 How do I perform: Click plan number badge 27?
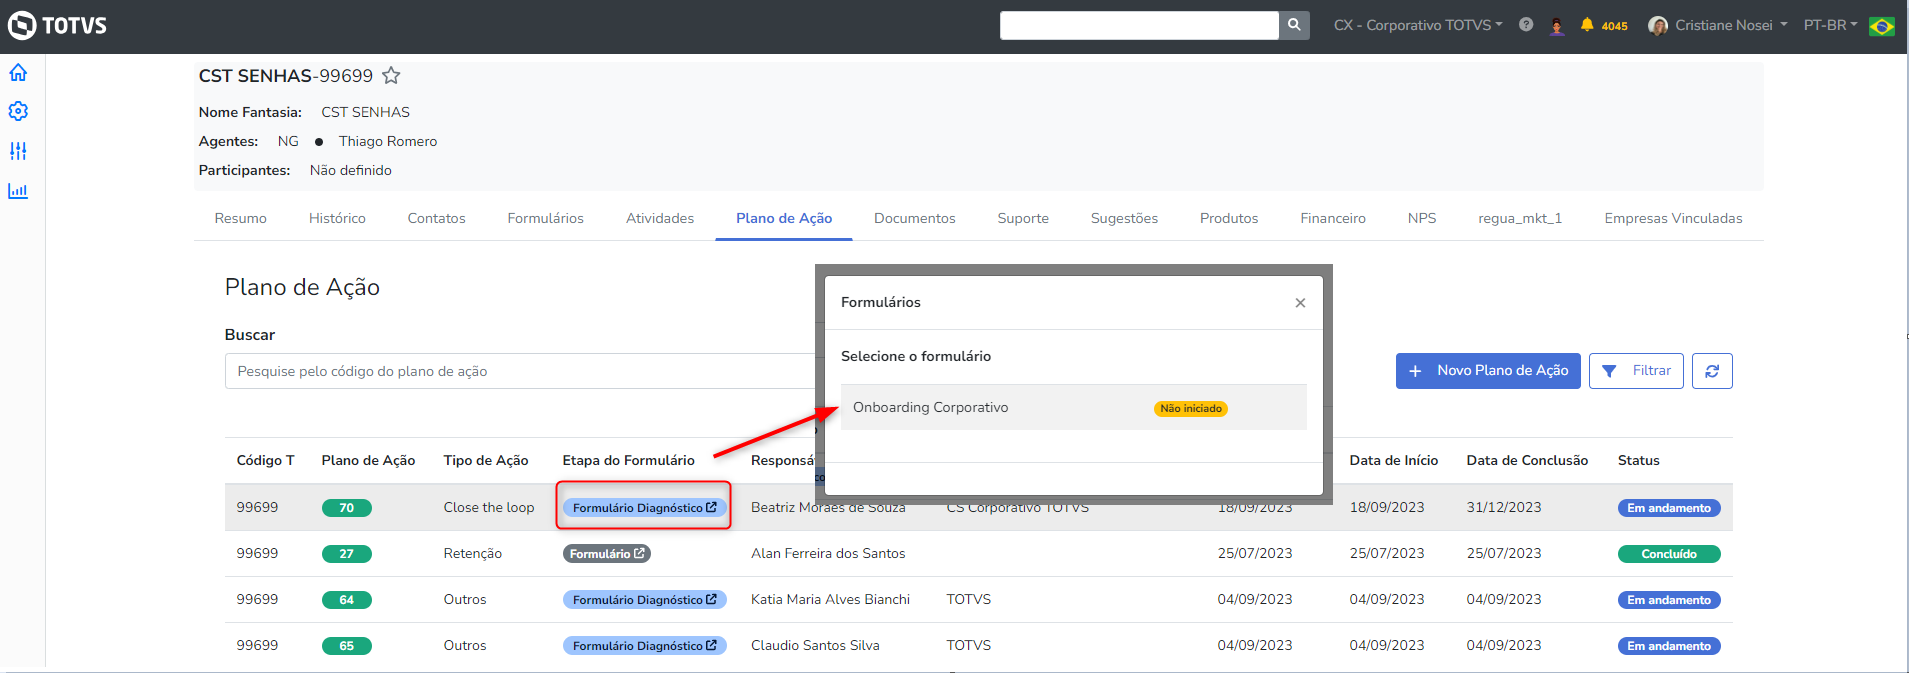346,554
